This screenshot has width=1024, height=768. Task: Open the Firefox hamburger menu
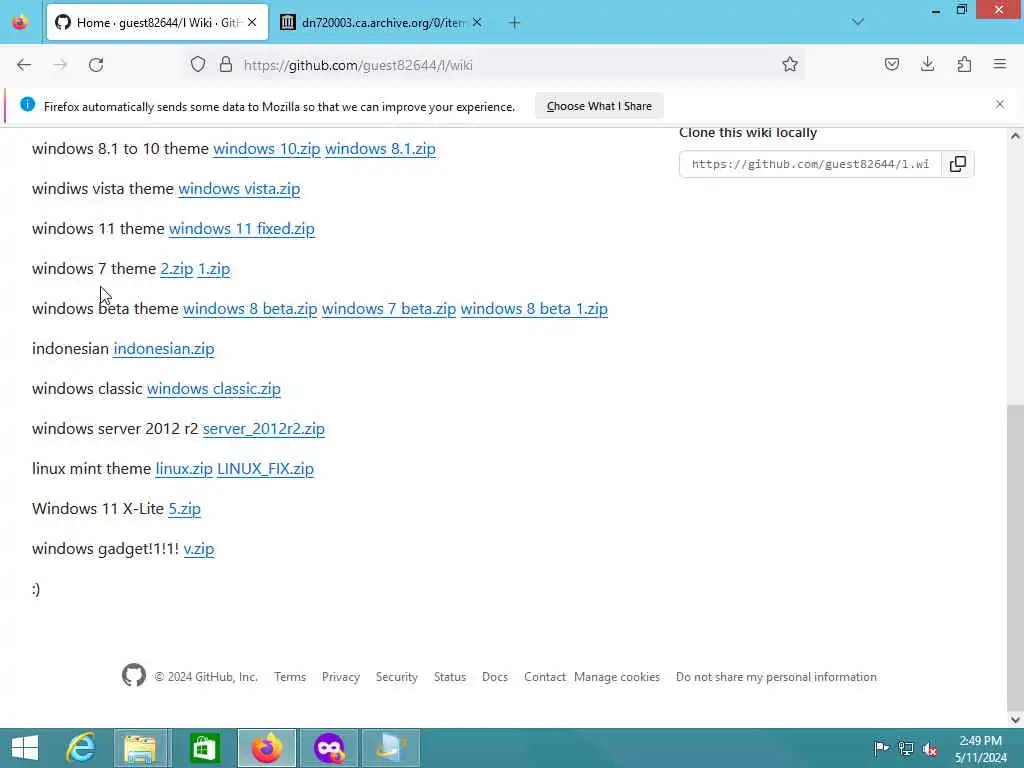click(x=1000, y=64)
